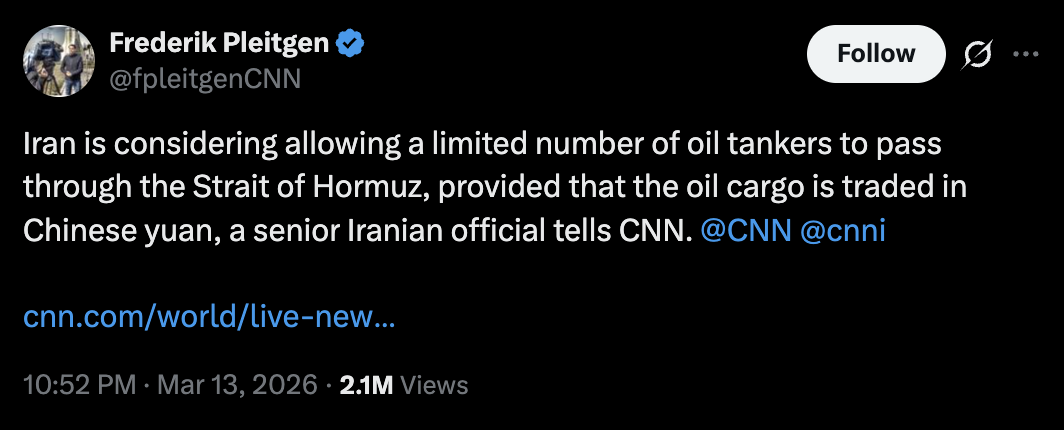The height and width of the screenshot is (430, 1064).
Task: Follow the cnn.com/world/live-new… link
Action: (208, 317)
